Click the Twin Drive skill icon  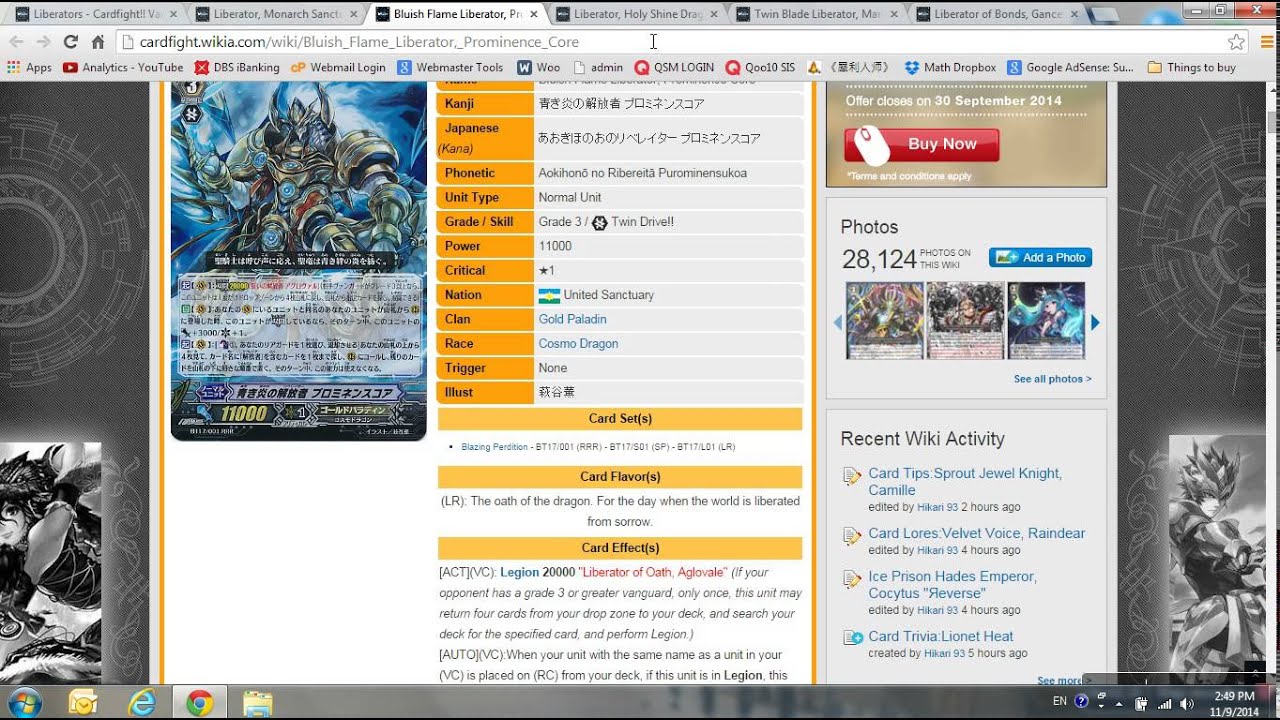(x=599, y=222)
